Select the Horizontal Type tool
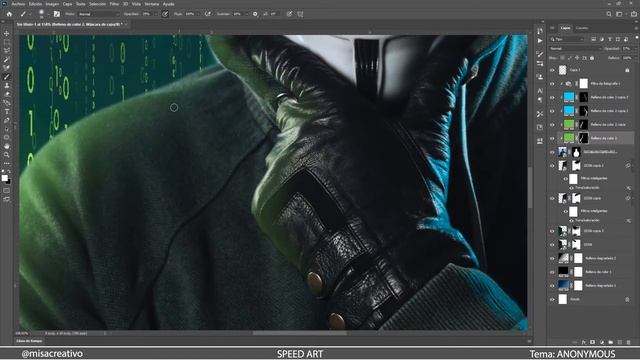 7,112
